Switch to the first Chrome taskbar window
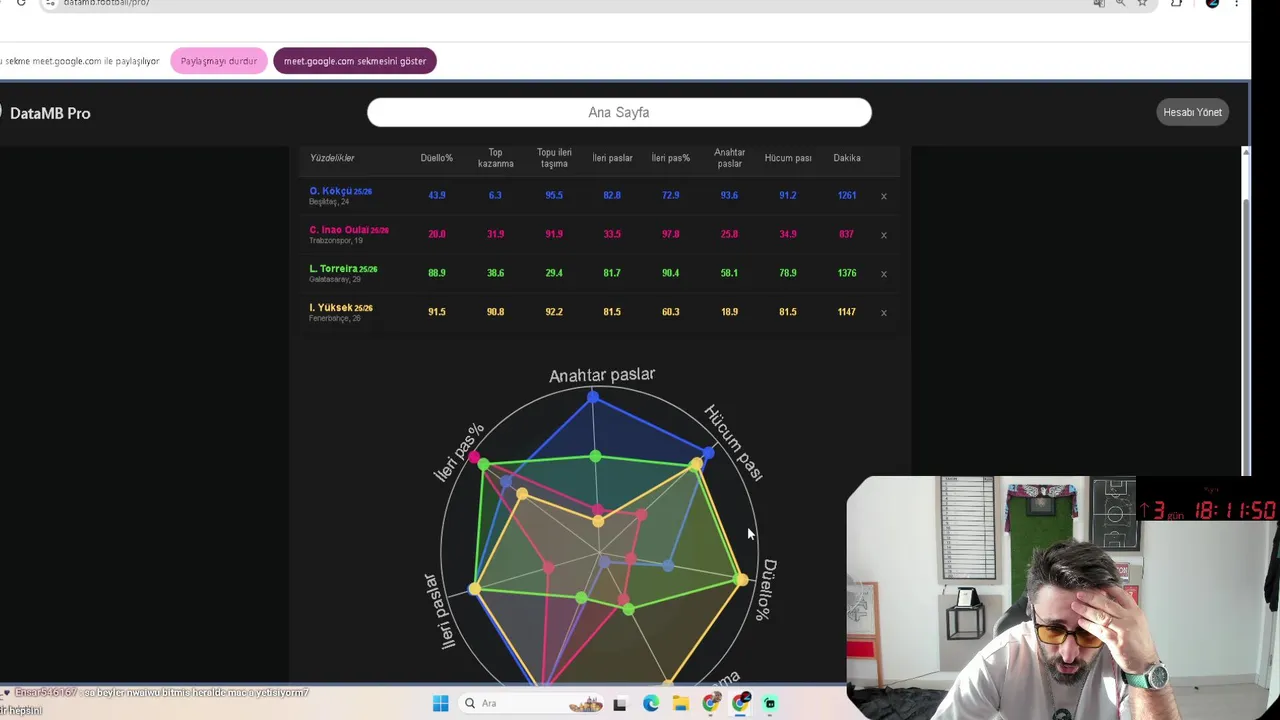Screen dimensions: 1280x720 click(x=710, y=704)
